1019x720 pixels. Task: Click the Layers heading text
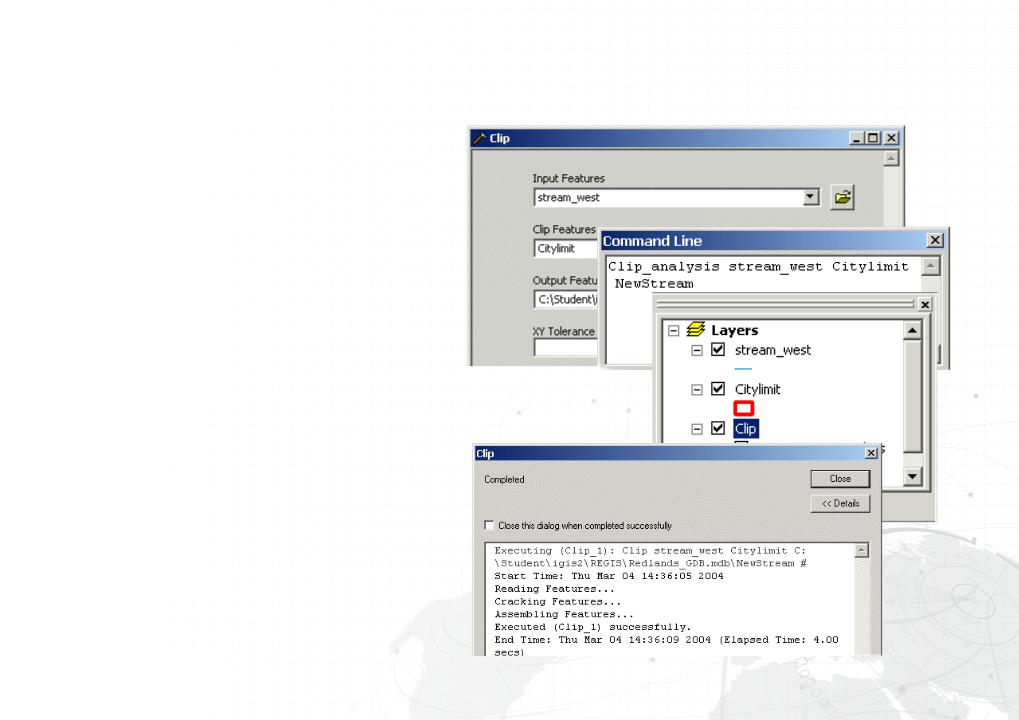coord(734,330)
